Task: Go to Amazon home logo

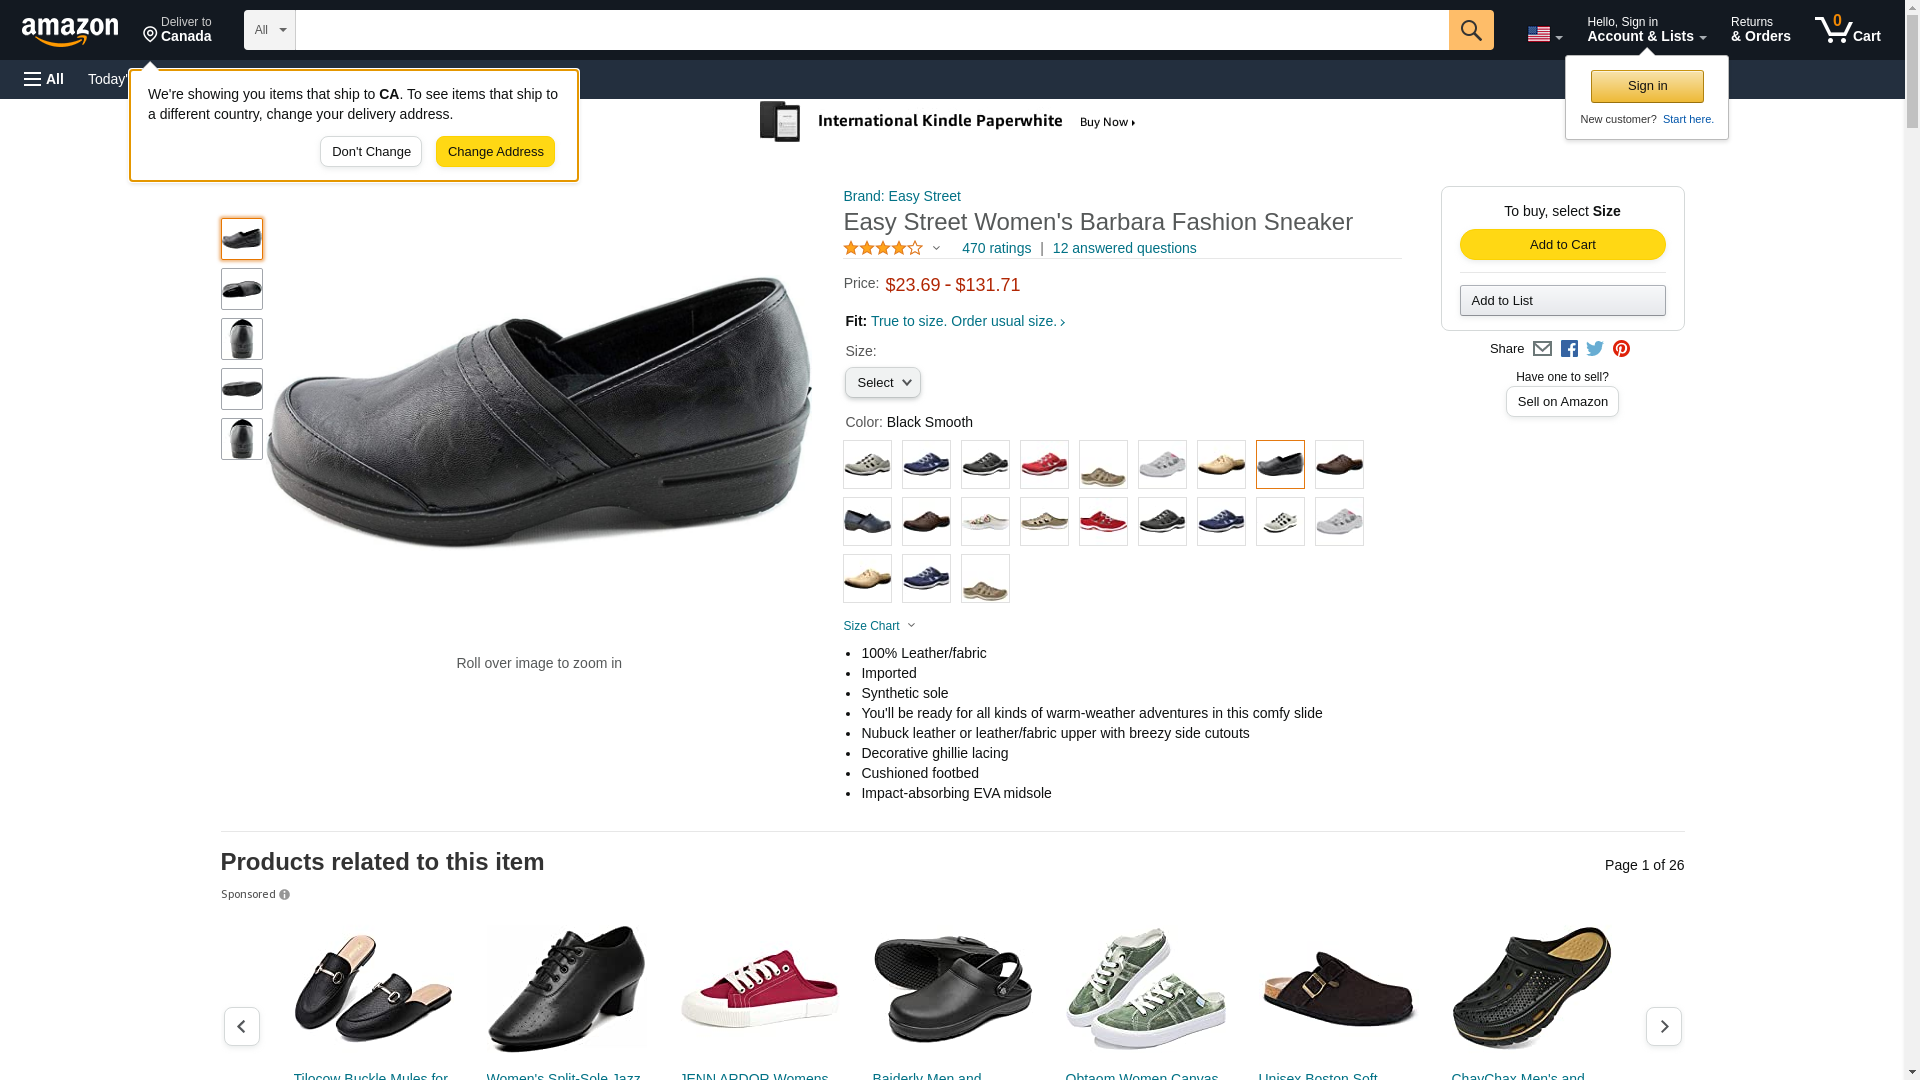Action: pyautogui.click(x=70, y=31)
